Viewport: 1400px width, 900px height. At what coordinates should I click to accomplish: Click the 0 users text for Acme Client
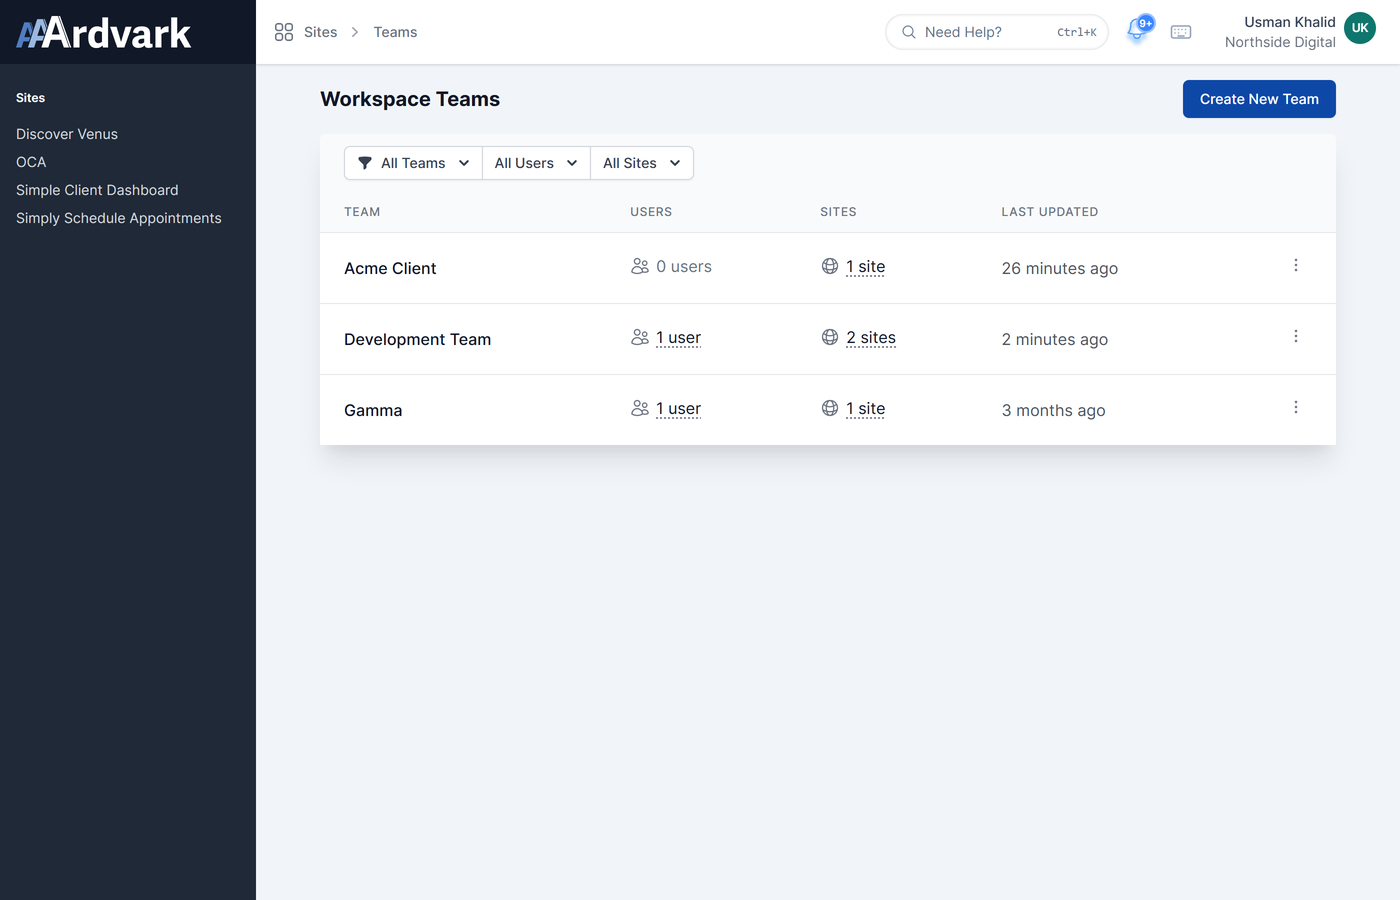point(684,266)
